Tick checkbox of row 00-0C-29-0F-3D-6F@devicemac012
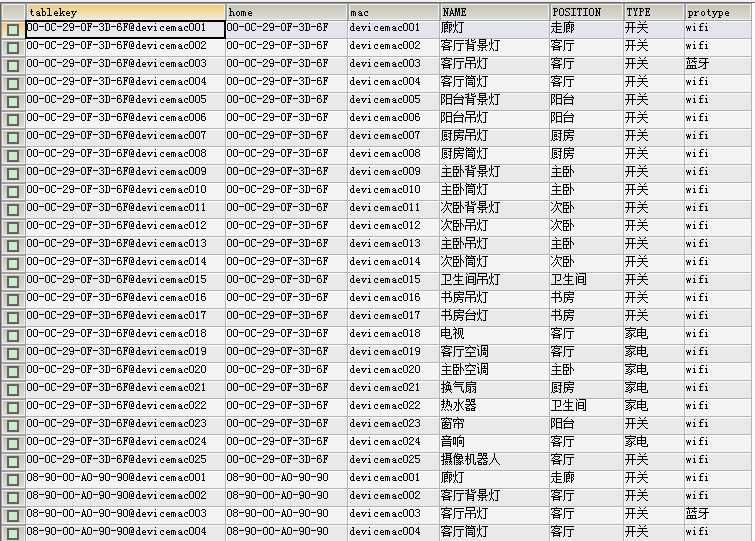The height and width of the screenshot is (541, 755). (13, 228)
